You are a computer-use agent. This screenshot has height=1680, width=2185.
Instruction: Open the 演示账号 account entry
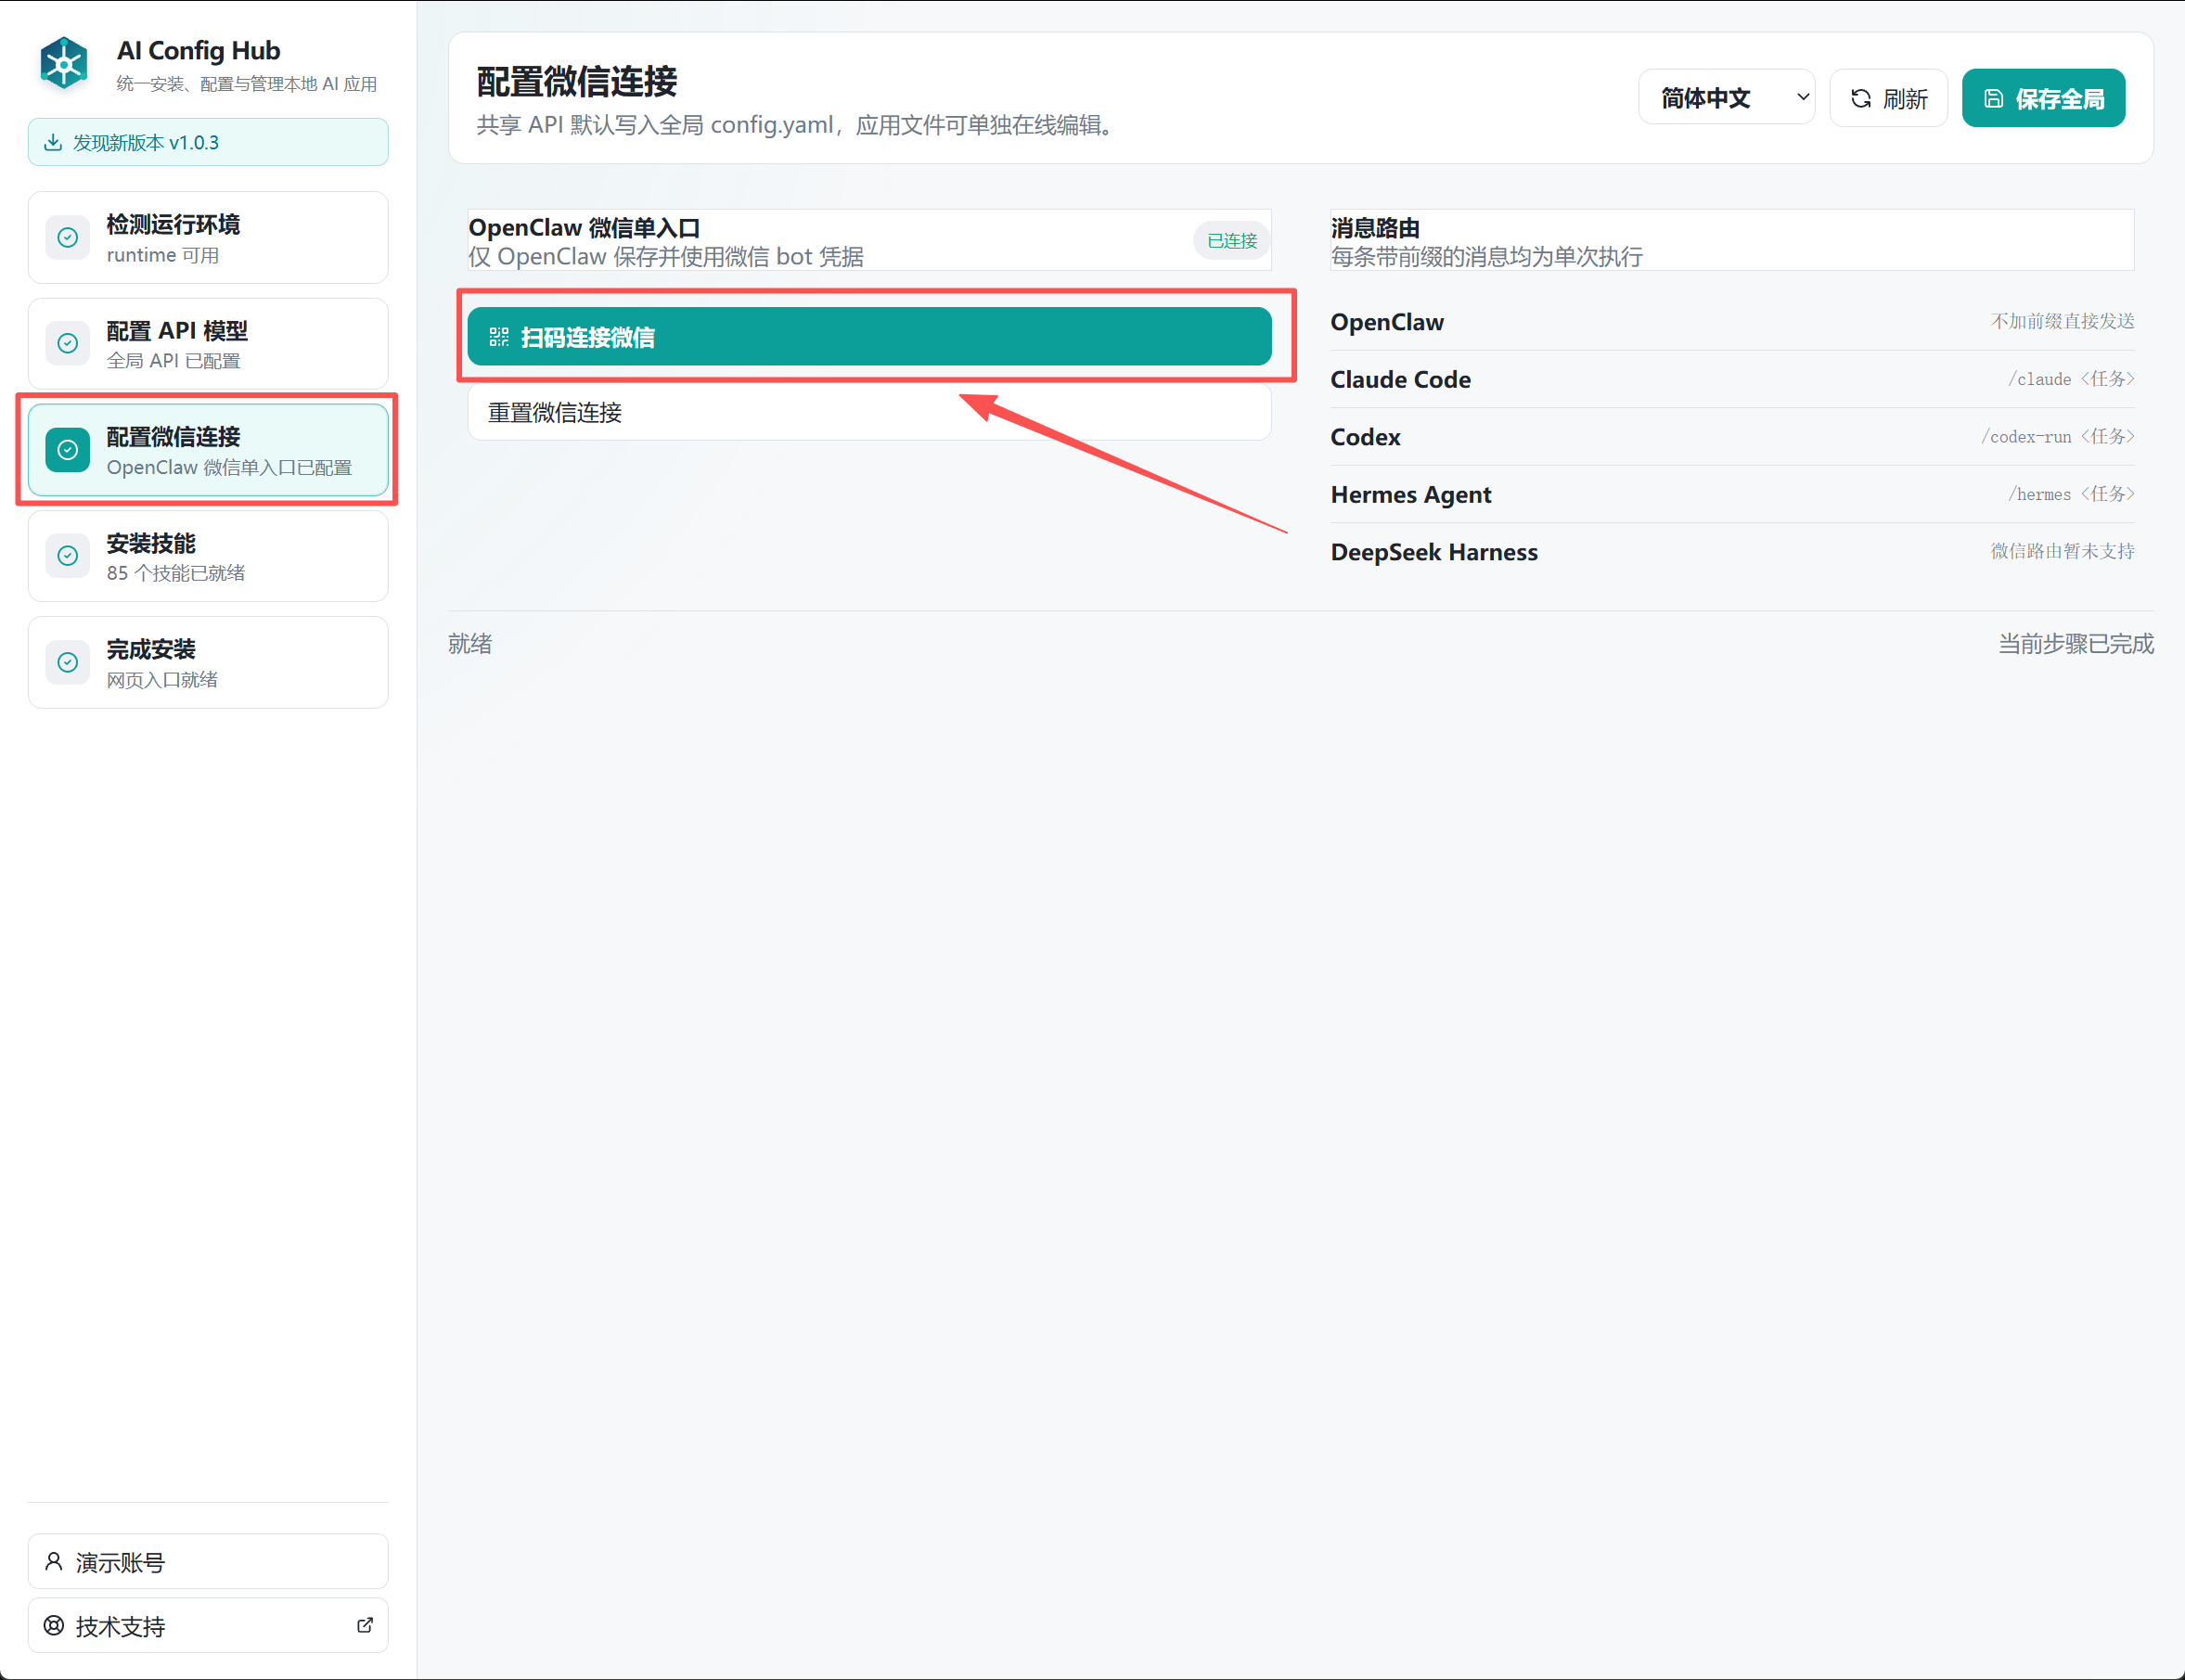[208, 1562]
